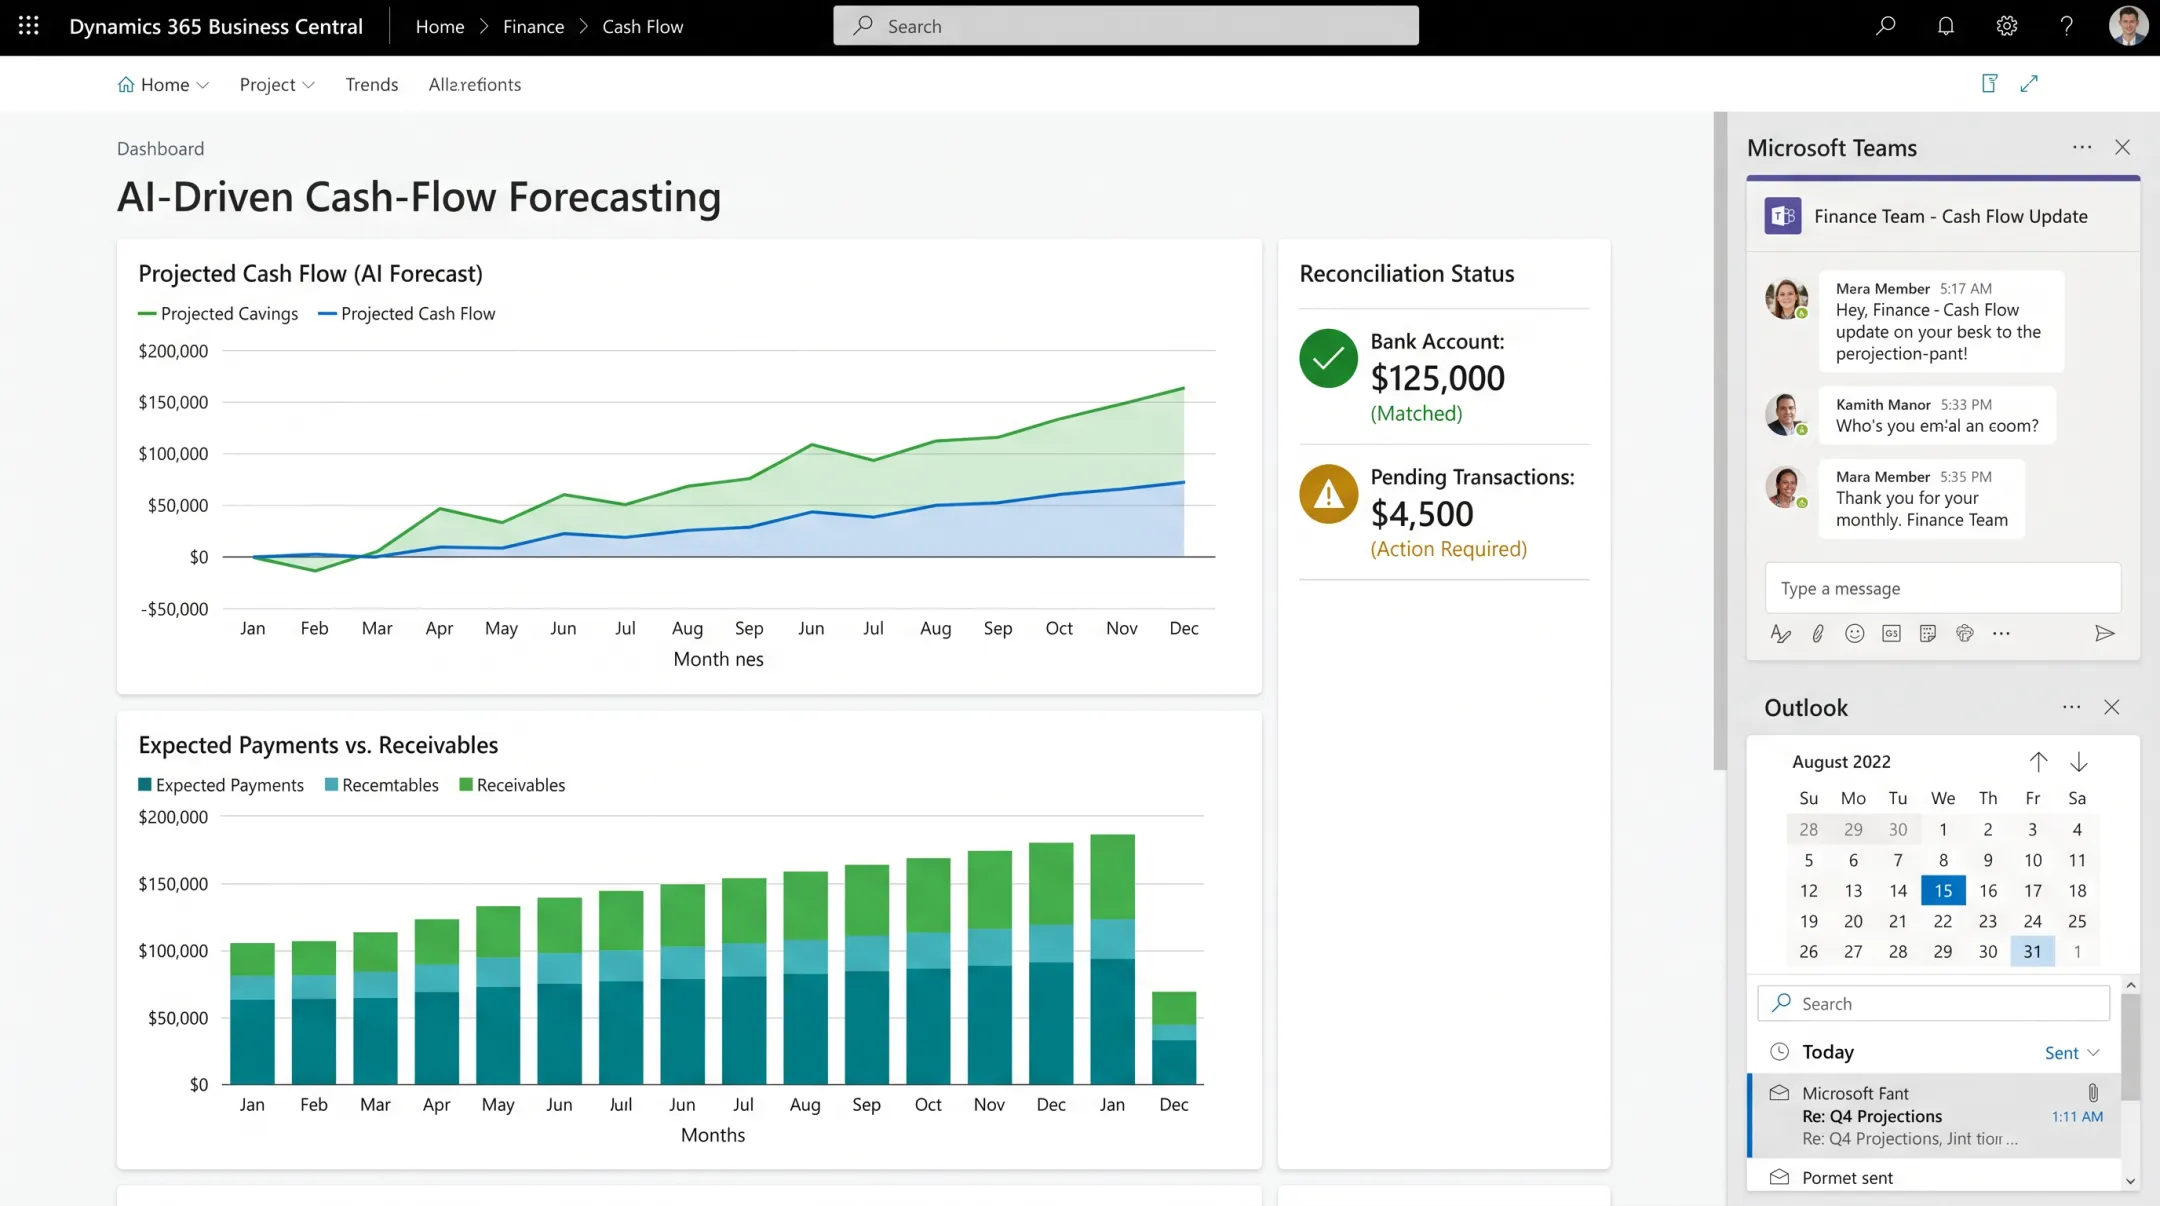Viewport: 2160px width, 1206px height.
Task: Open the Pormet sent email
Action: pos(1934,1177)
